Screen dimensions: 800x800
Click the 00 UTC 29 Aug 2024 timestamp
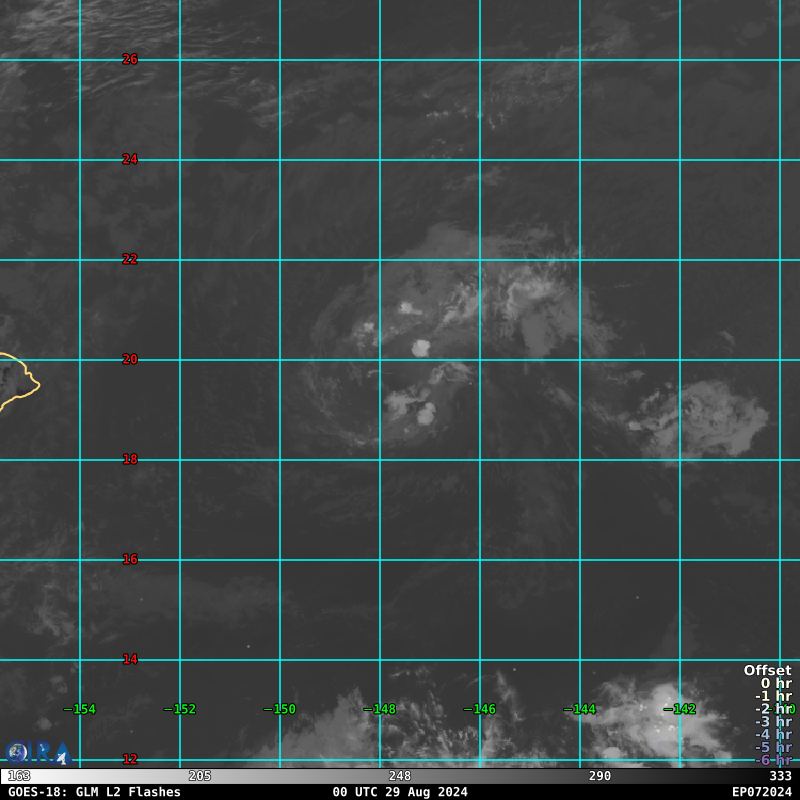point(400,792)
